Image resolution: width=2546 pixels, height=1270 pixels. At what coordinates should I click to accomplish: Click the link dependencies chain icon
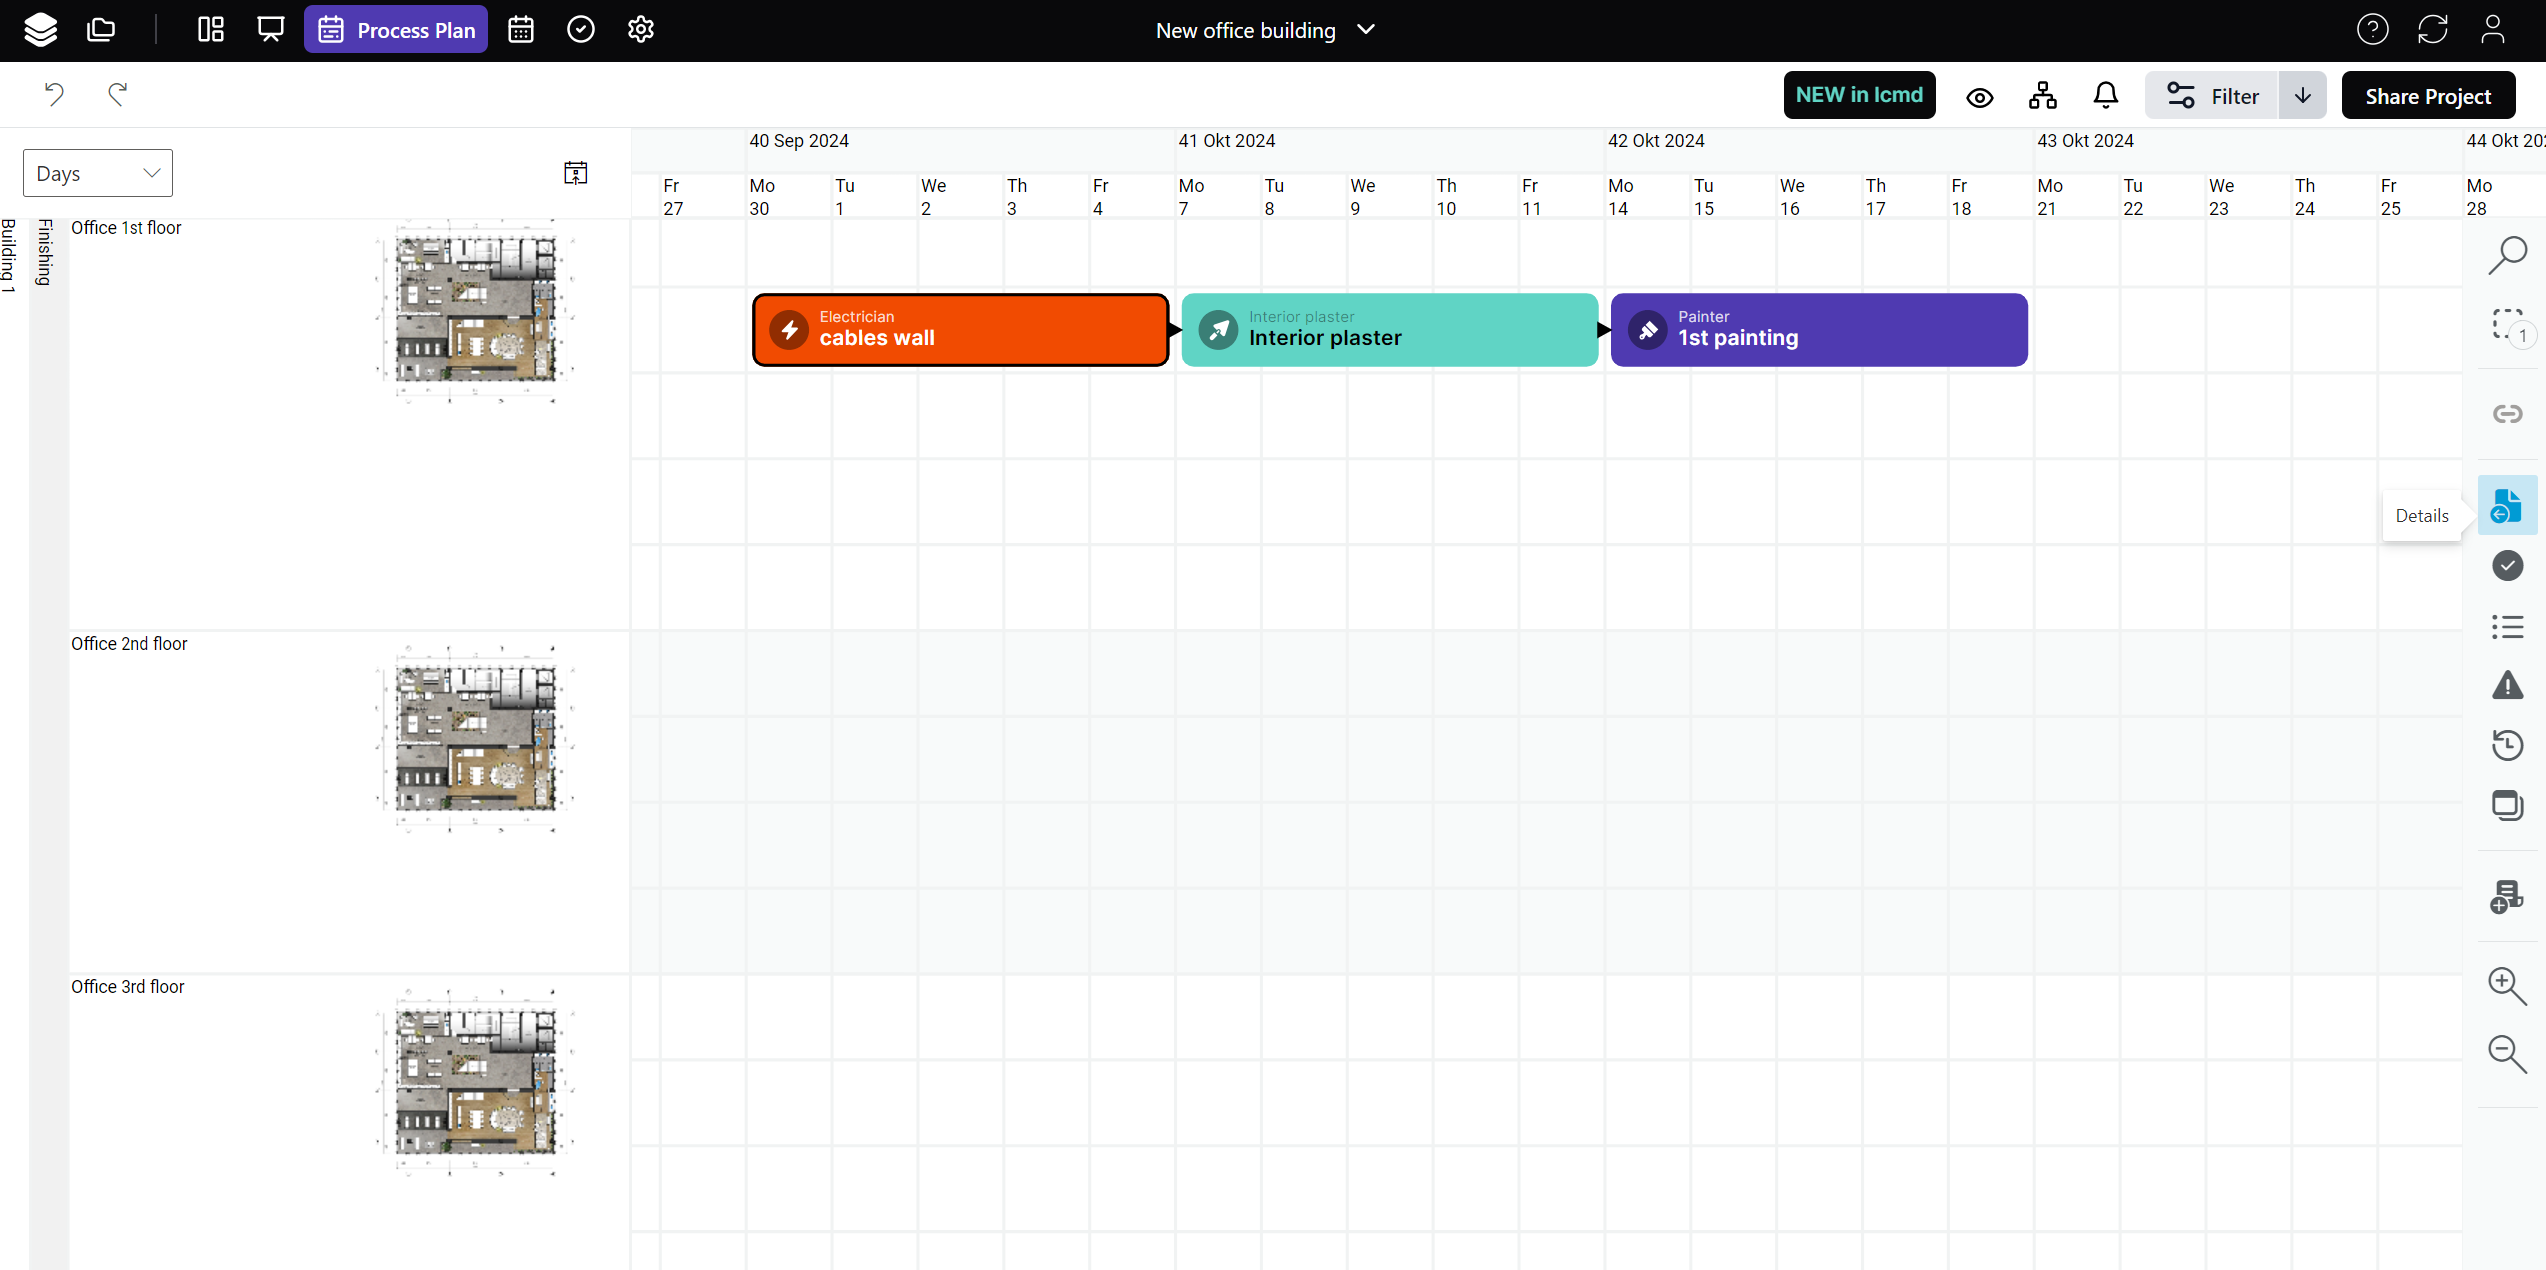(x=2507, y=414)
